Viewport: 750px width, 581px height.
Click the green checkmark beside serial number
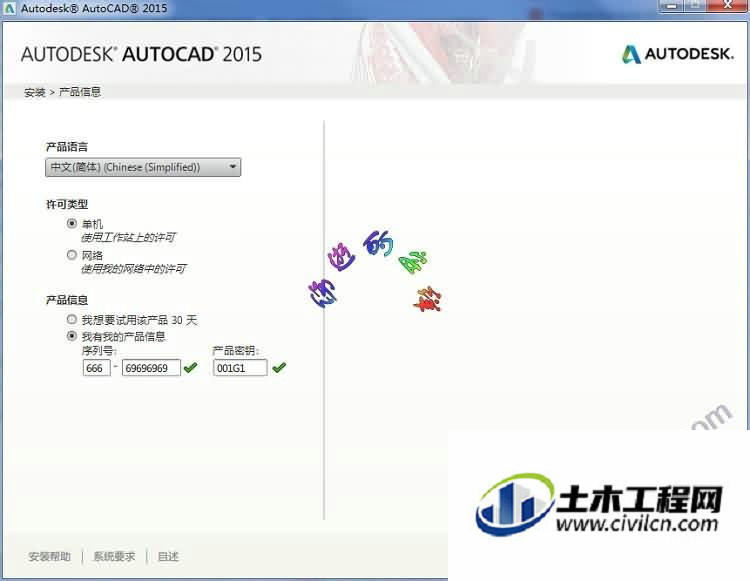click(x=190, y=367)
